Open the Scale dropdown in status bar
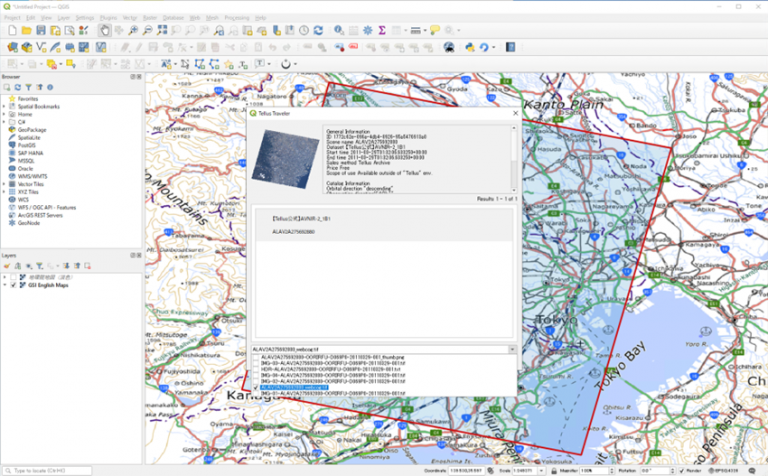 [x=541, y=471]
